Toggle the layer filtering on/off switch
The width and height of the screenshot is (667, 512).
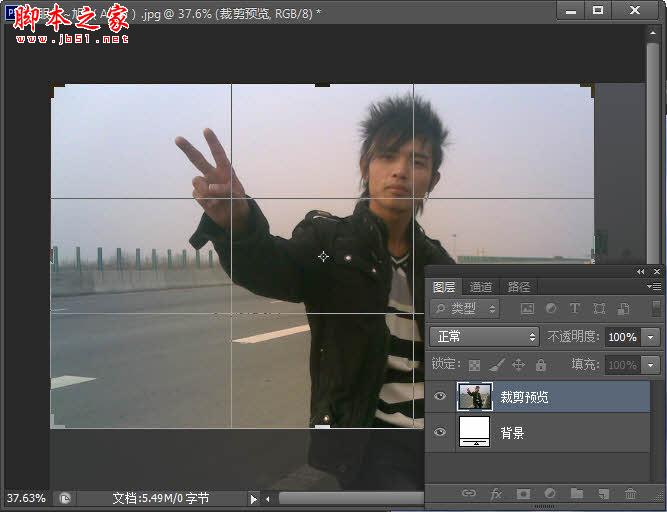point(656,309)
